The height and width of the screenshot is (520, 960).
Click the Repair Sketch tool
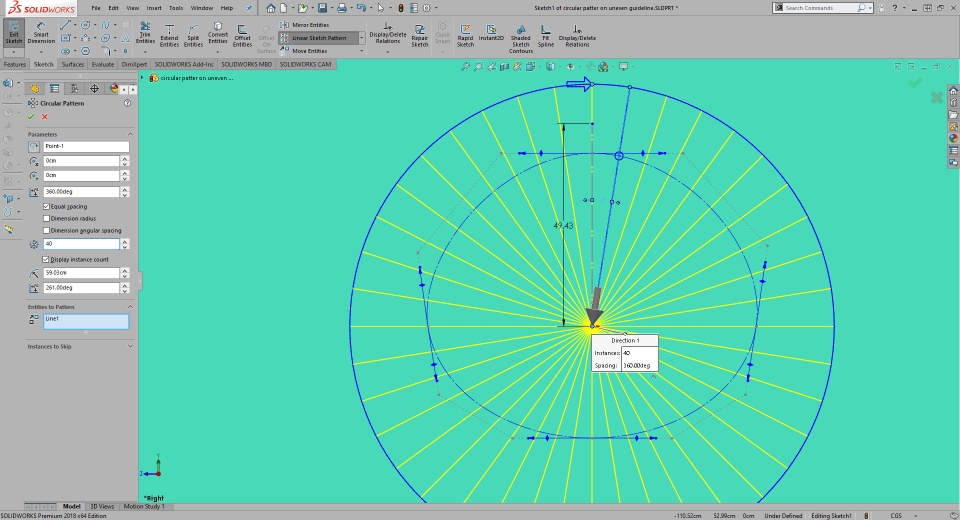pos(419,36)
